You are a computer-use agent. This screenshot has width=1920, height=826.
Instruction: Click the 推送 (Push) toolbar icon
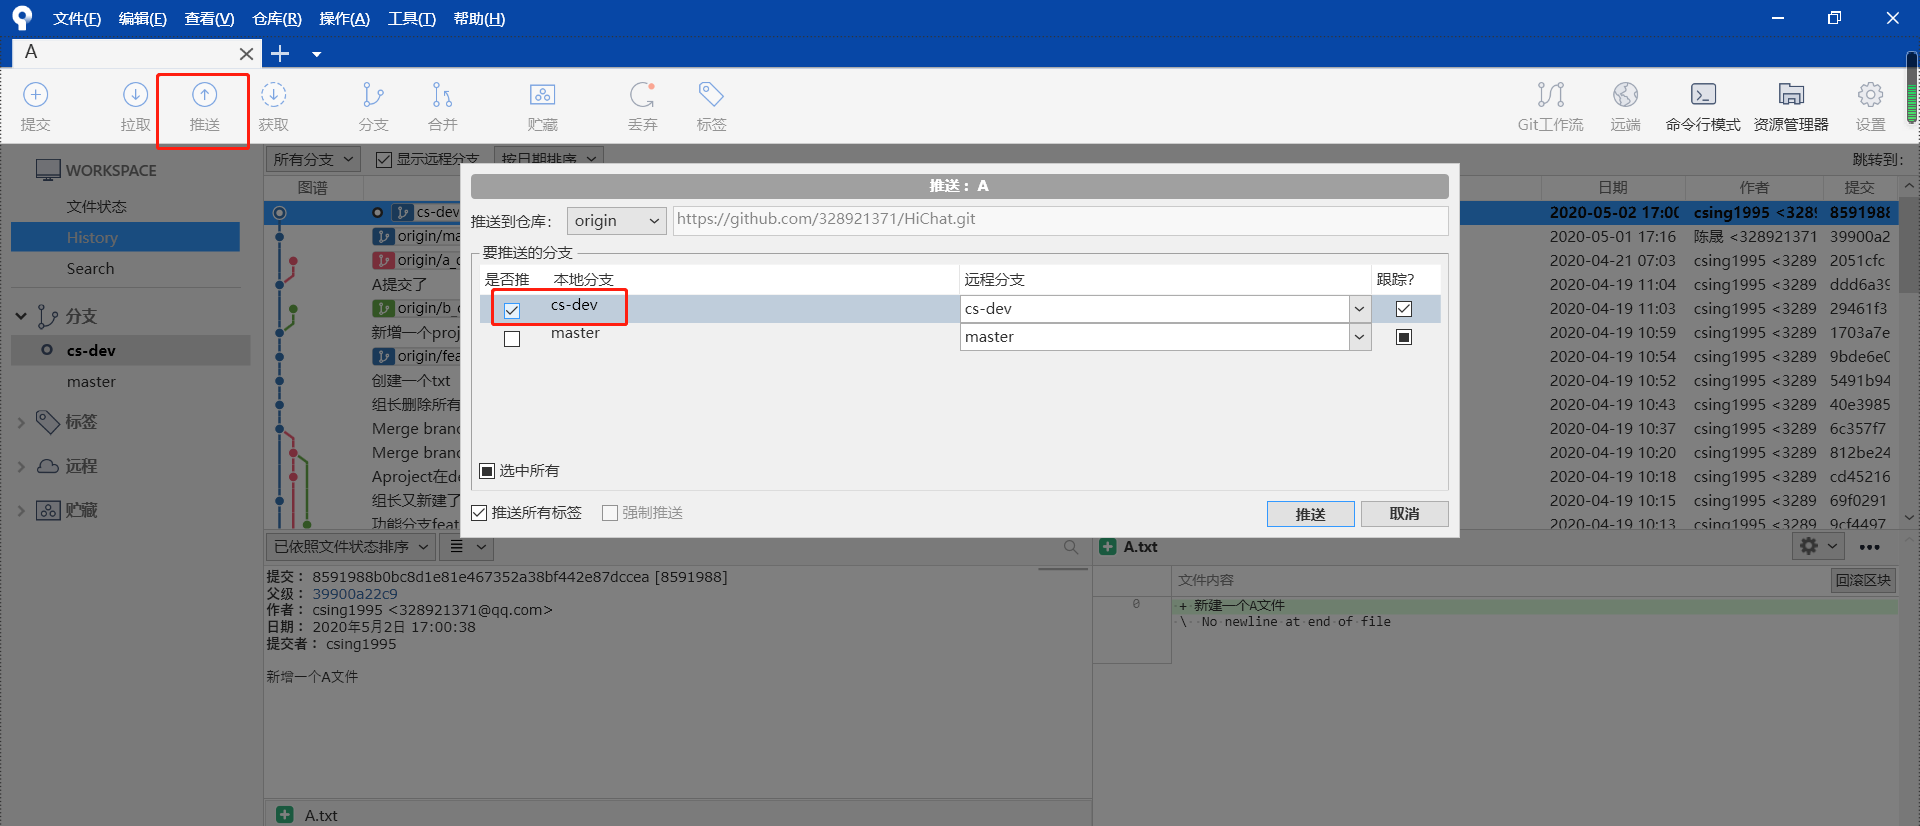204,95
